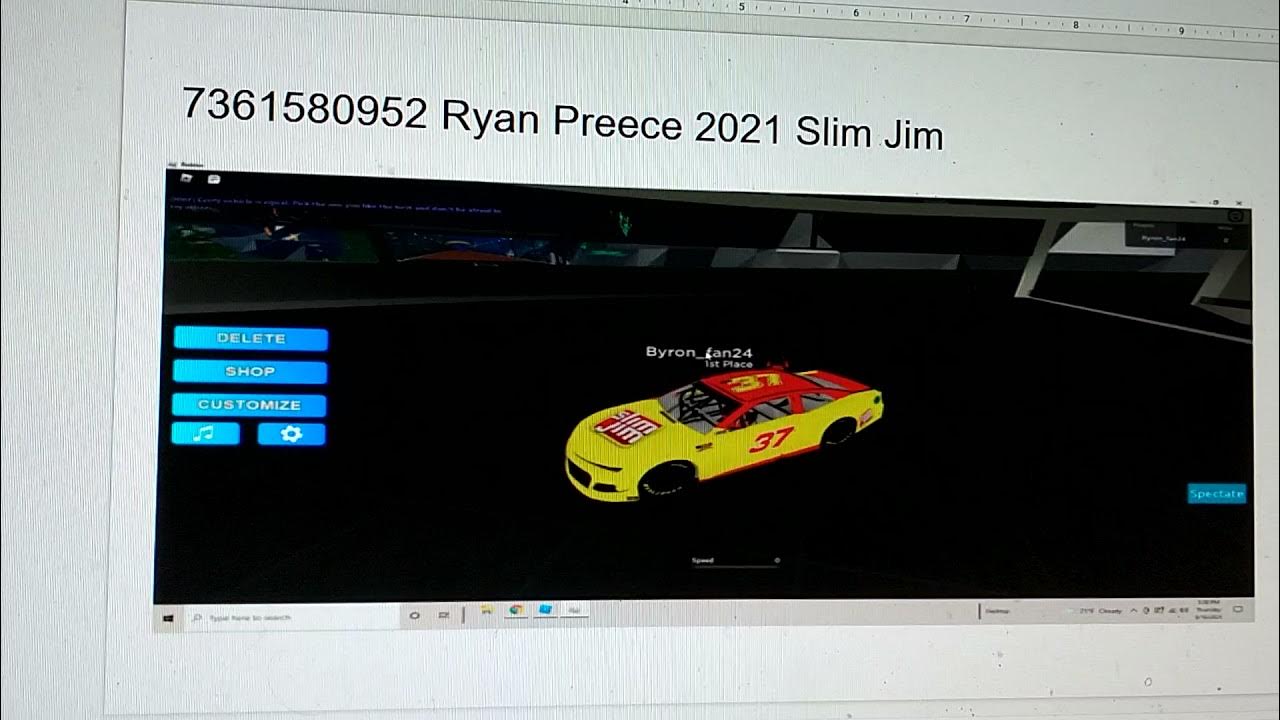Click the music note button
This screenshot has height=720, width=1280.
click(205, 433)
